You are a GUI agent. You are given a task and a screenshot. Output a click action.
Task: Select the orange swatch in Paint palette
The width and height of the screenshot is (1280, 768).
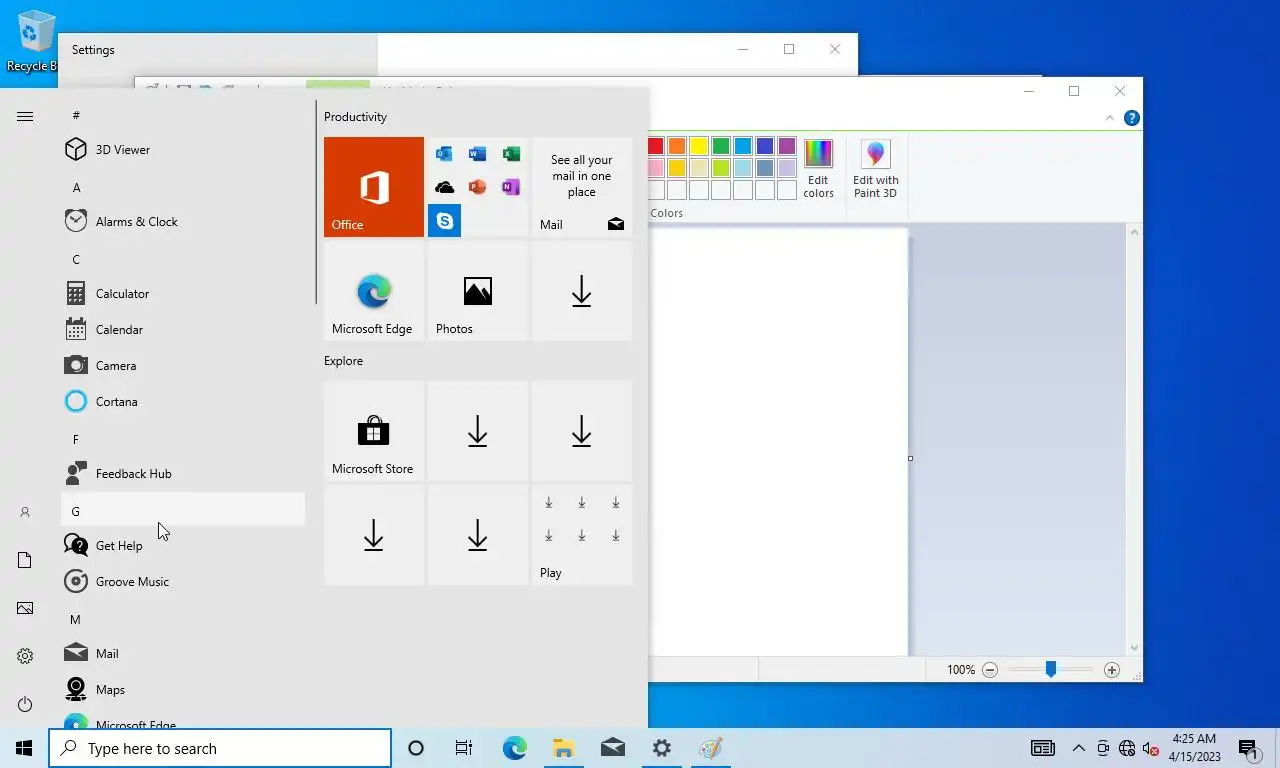pyautogui.click(x=677, y=146)
